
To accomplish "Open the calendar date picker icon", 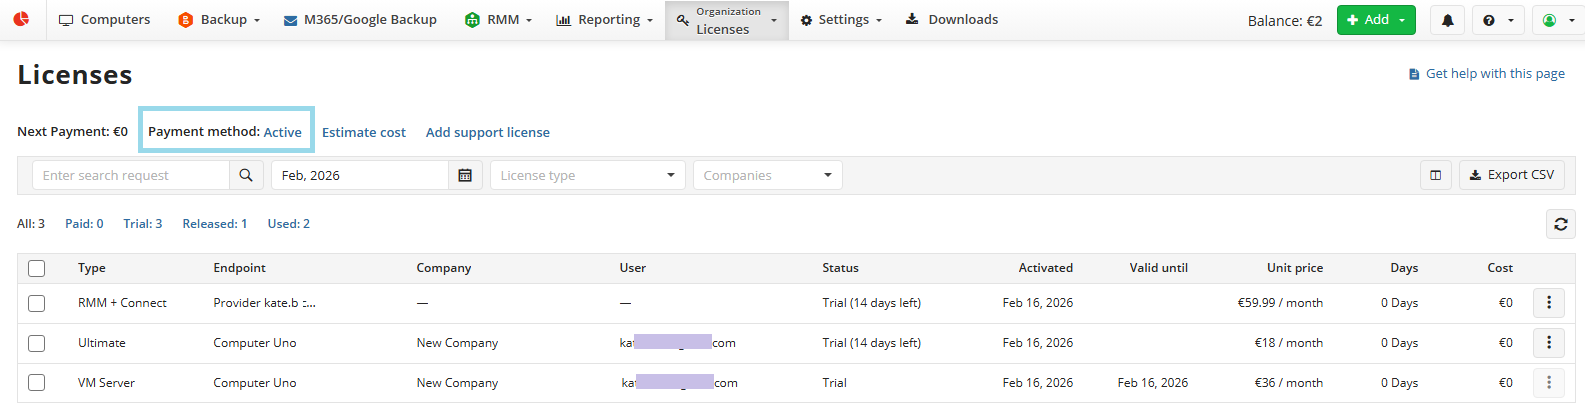I will coord(465,175).
